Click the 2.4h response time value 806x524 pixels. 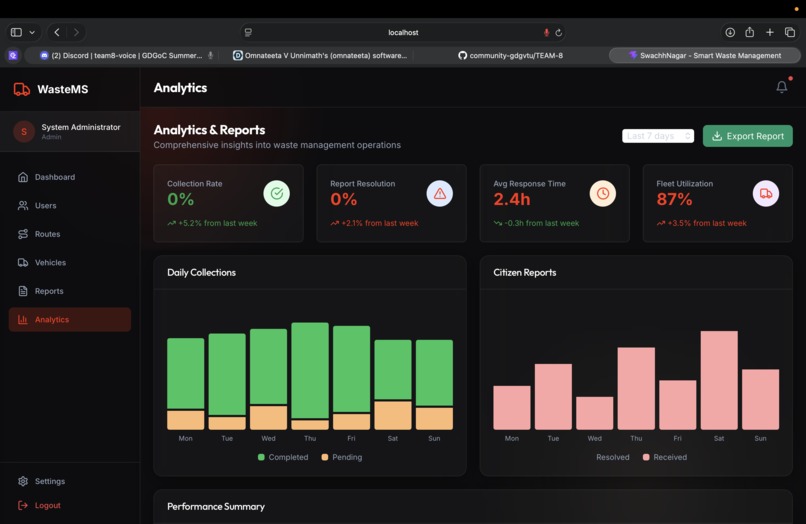511,200
